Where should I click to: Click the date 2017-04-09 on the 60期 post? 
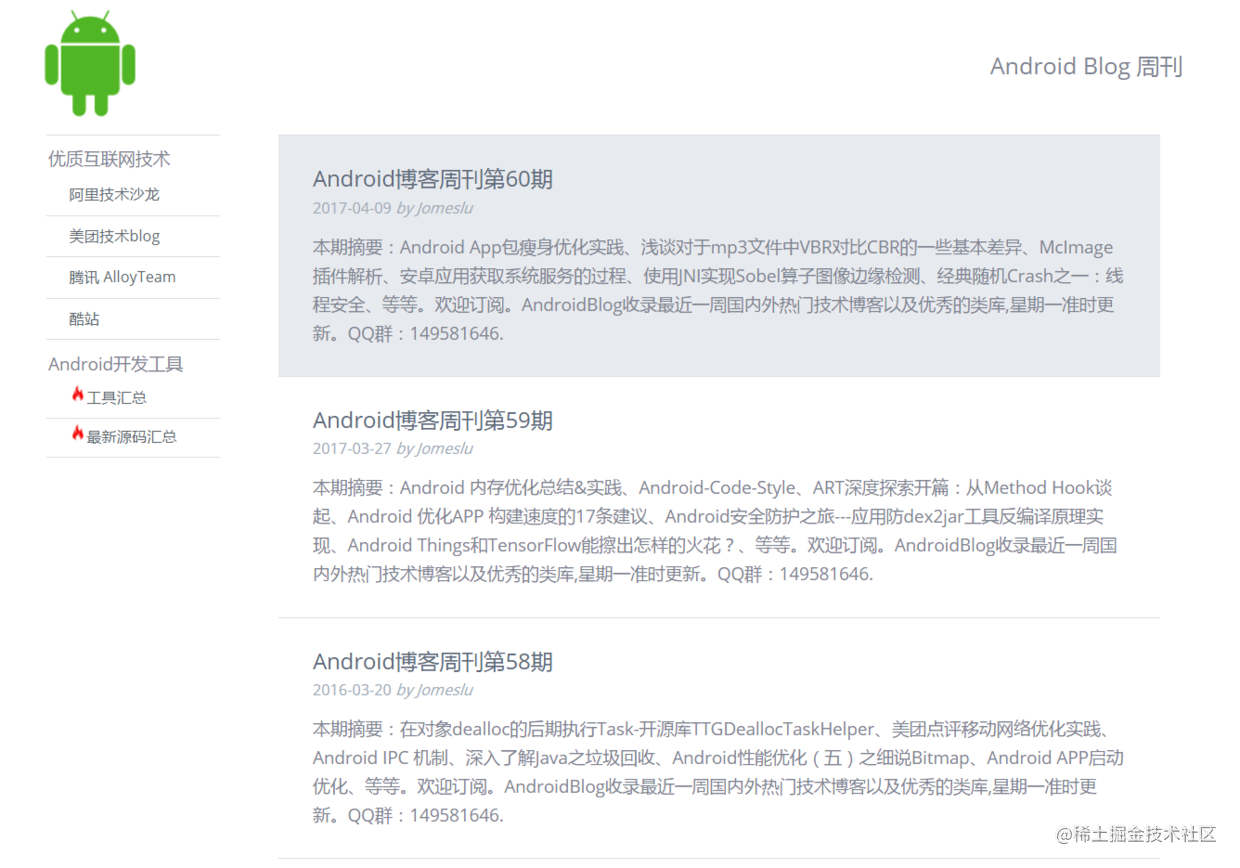[x=352, y=208]
